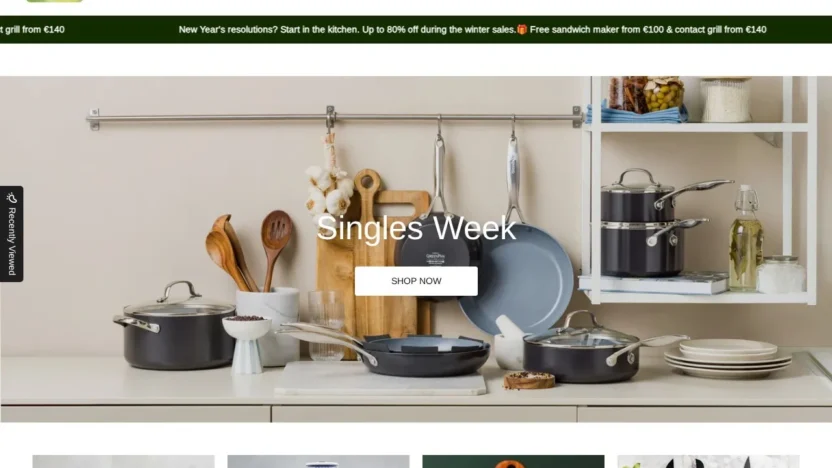Open the thumbnail with blue-rimmed item

click(318, 461)
